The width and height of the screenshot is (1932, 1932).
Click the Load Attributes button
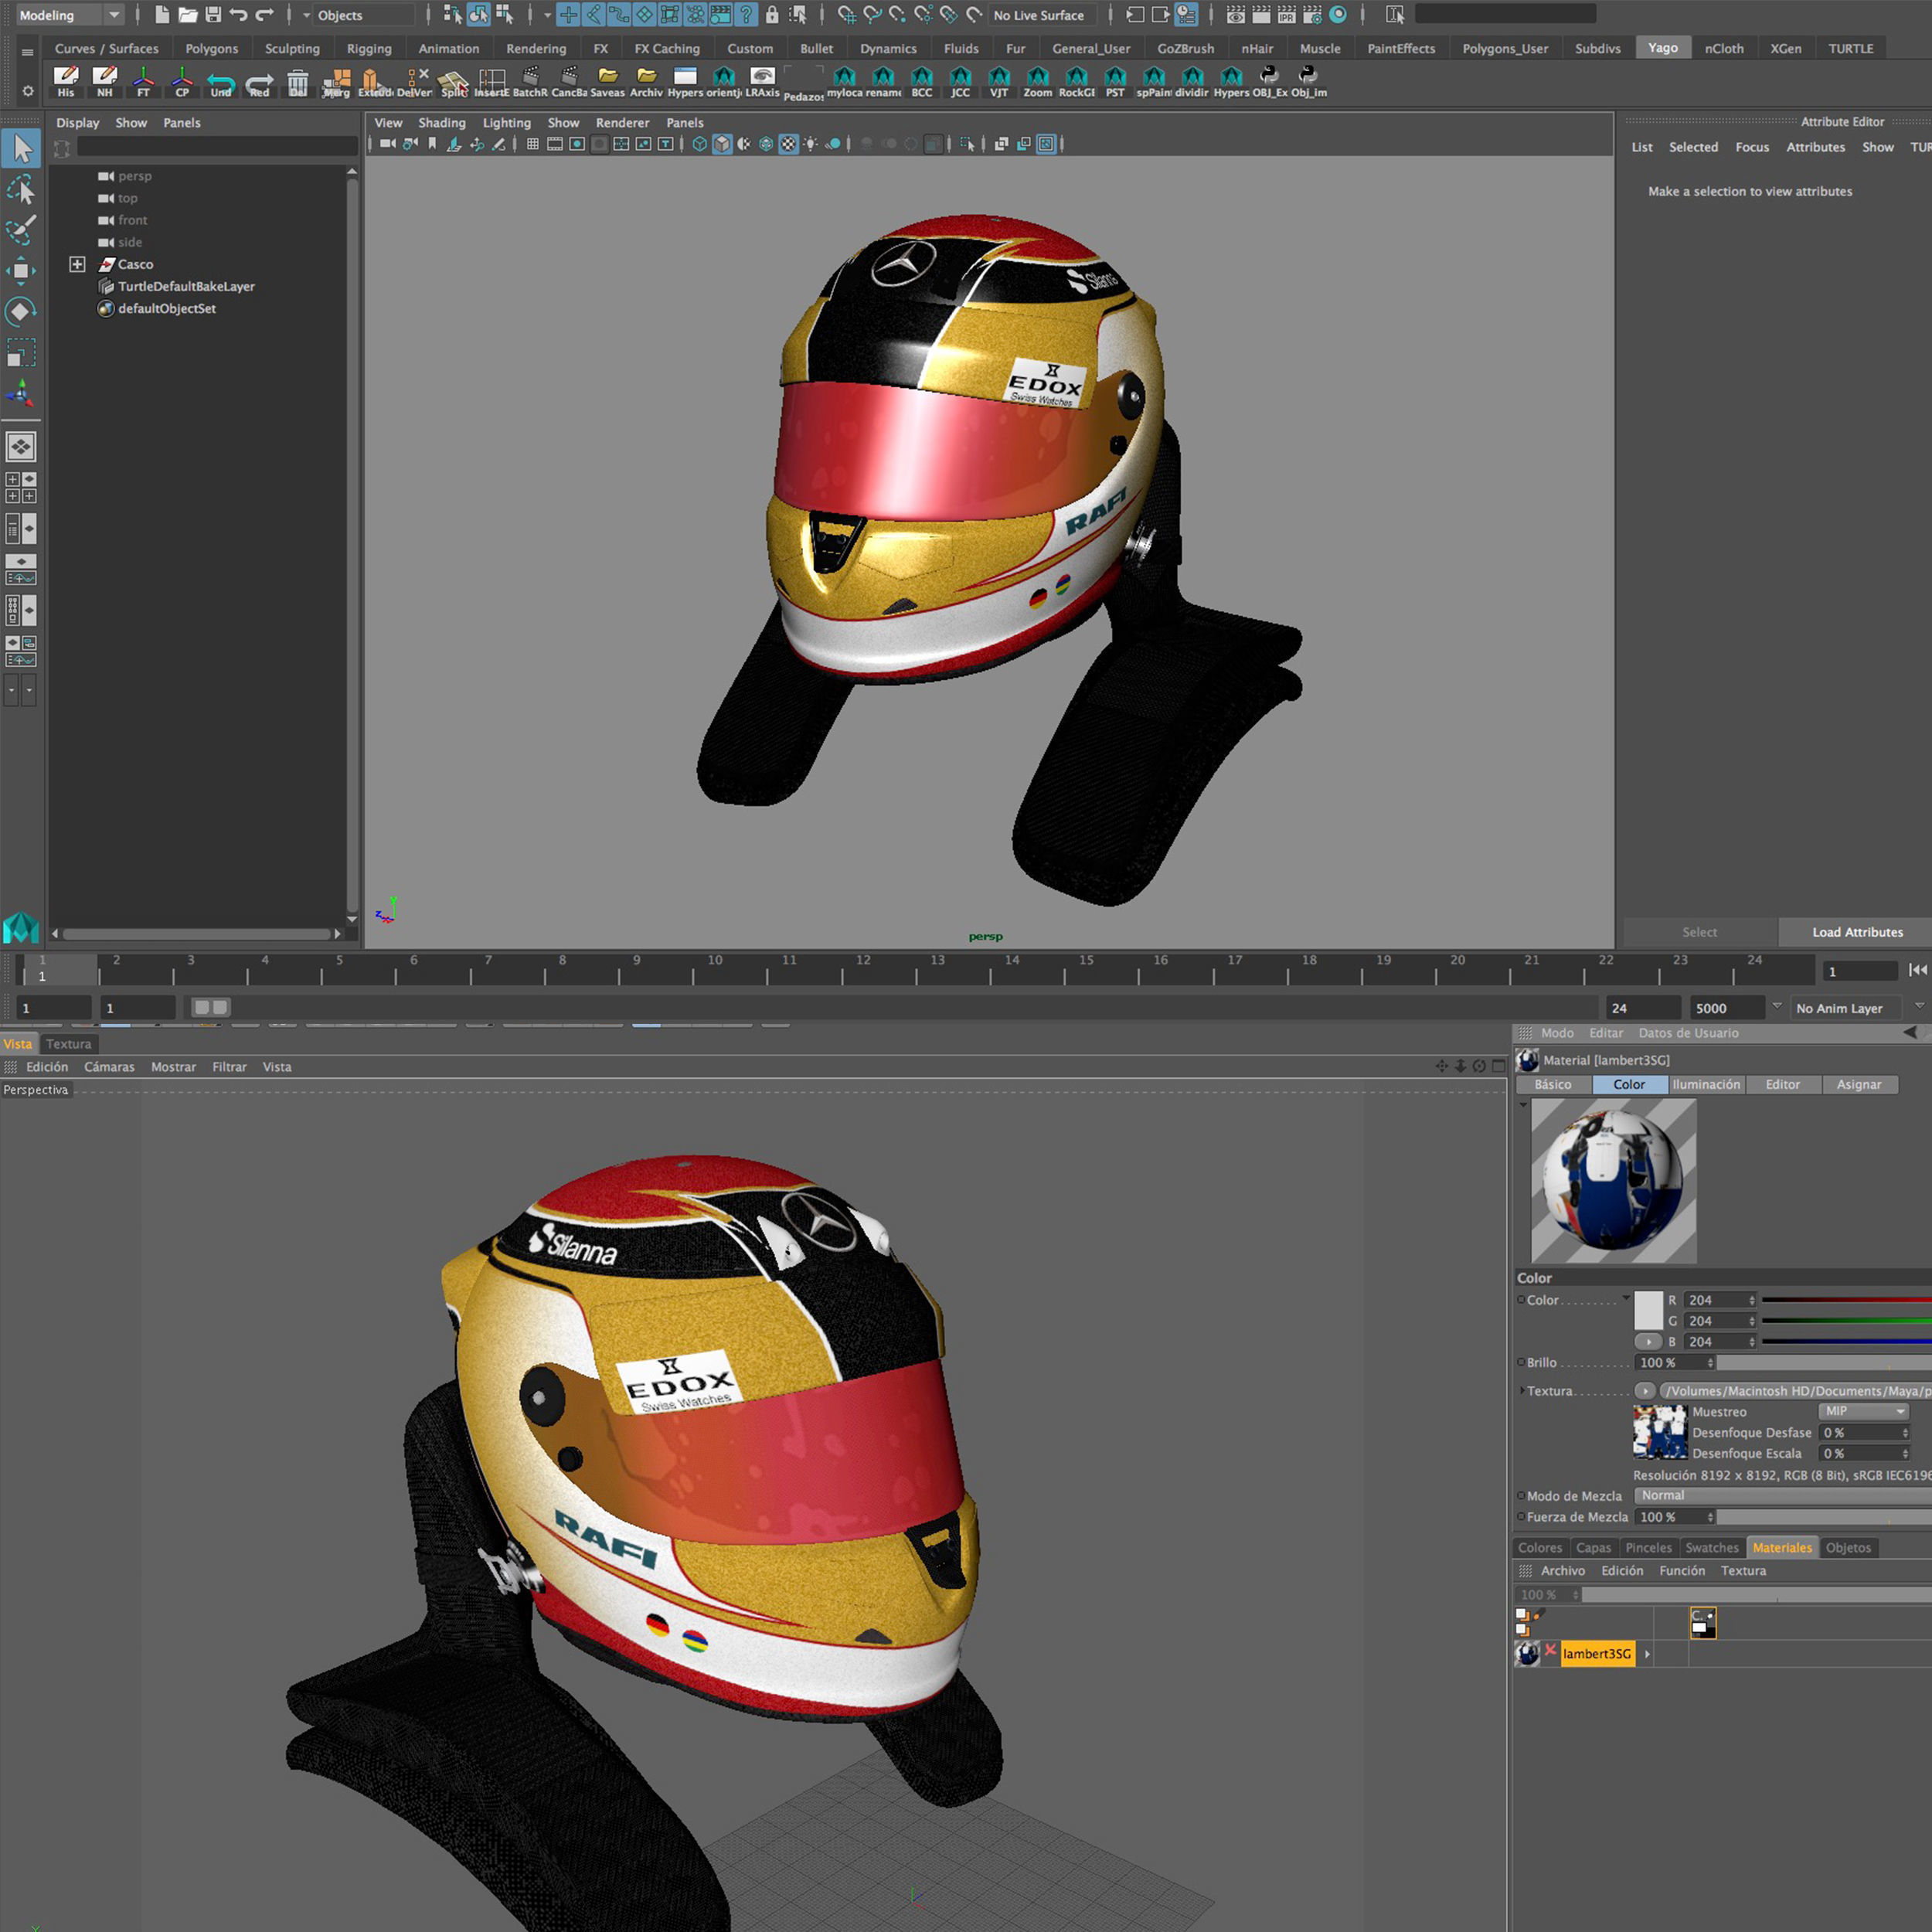click(1857, 932)
